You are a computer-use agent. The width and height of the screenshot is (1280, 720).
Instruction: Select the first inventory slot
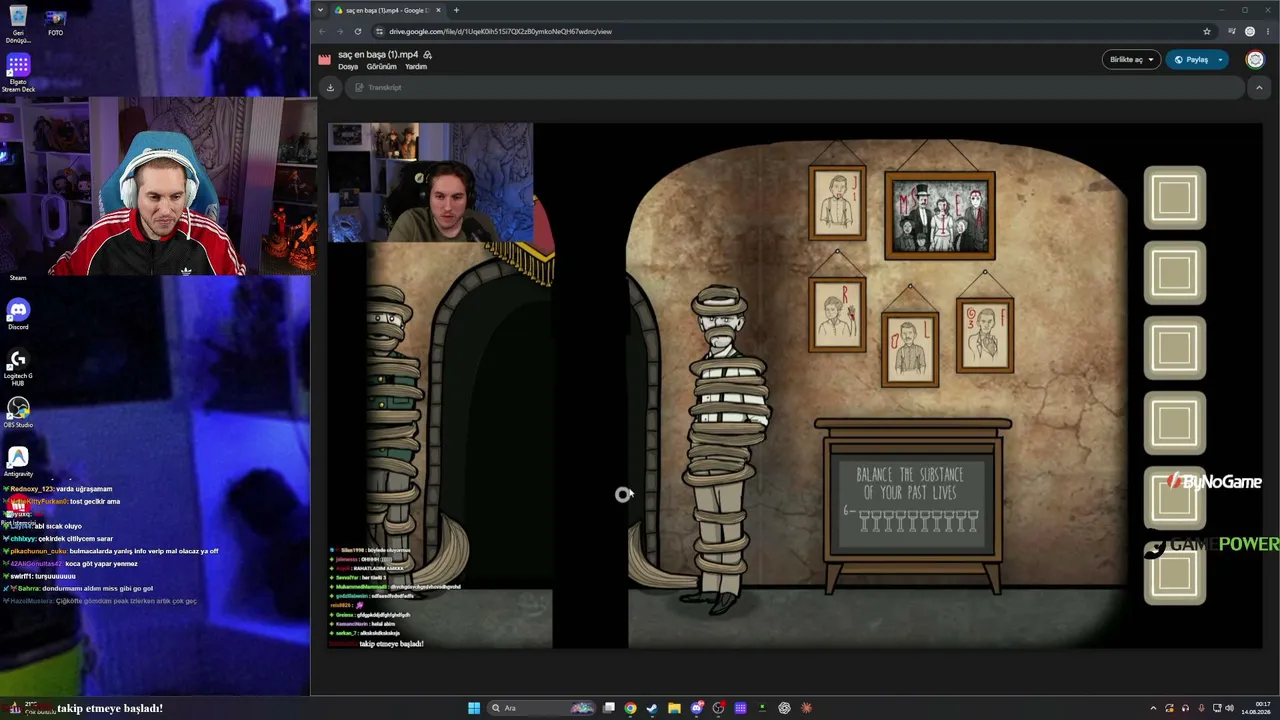click(x=1175, y=198)
